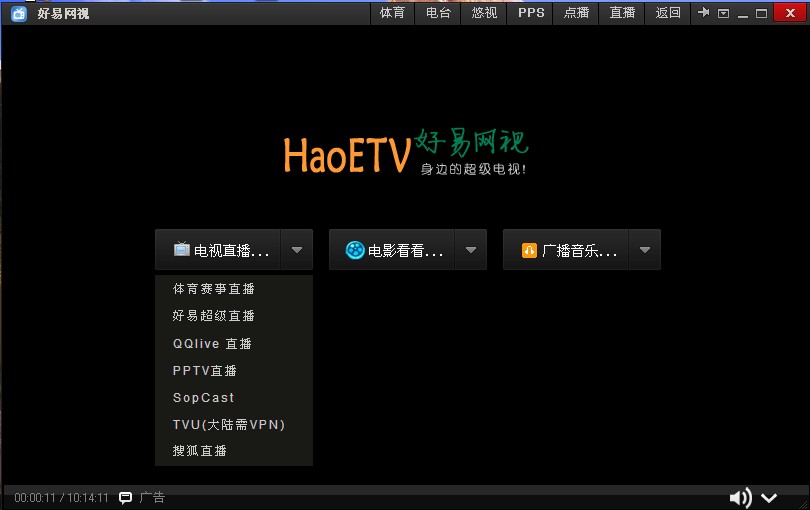Image resolution: width=810 pixels, height=510 pixels.
Task: Select SopCast from the dropdown
Action: pos(203,397)
